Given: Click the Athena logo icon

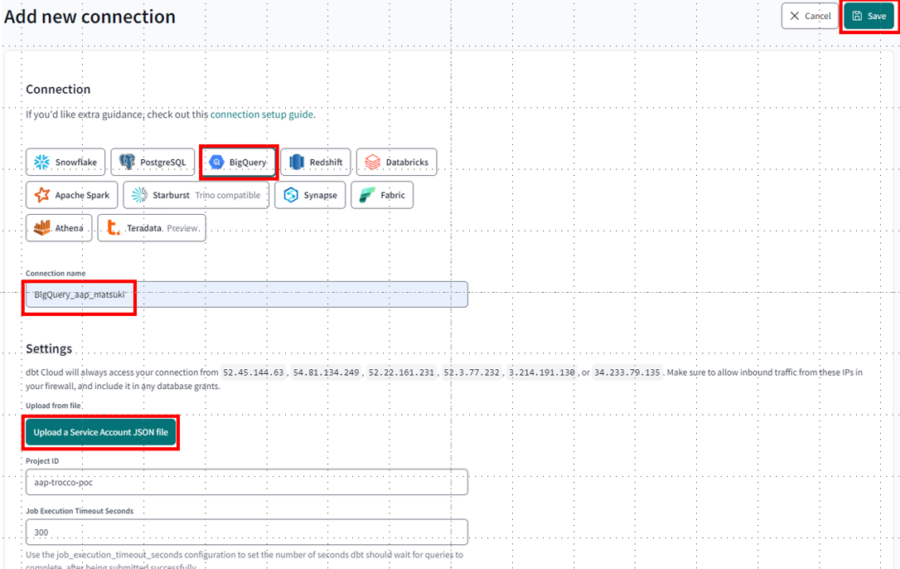Looking at the screenshot, I should point(42,227).
